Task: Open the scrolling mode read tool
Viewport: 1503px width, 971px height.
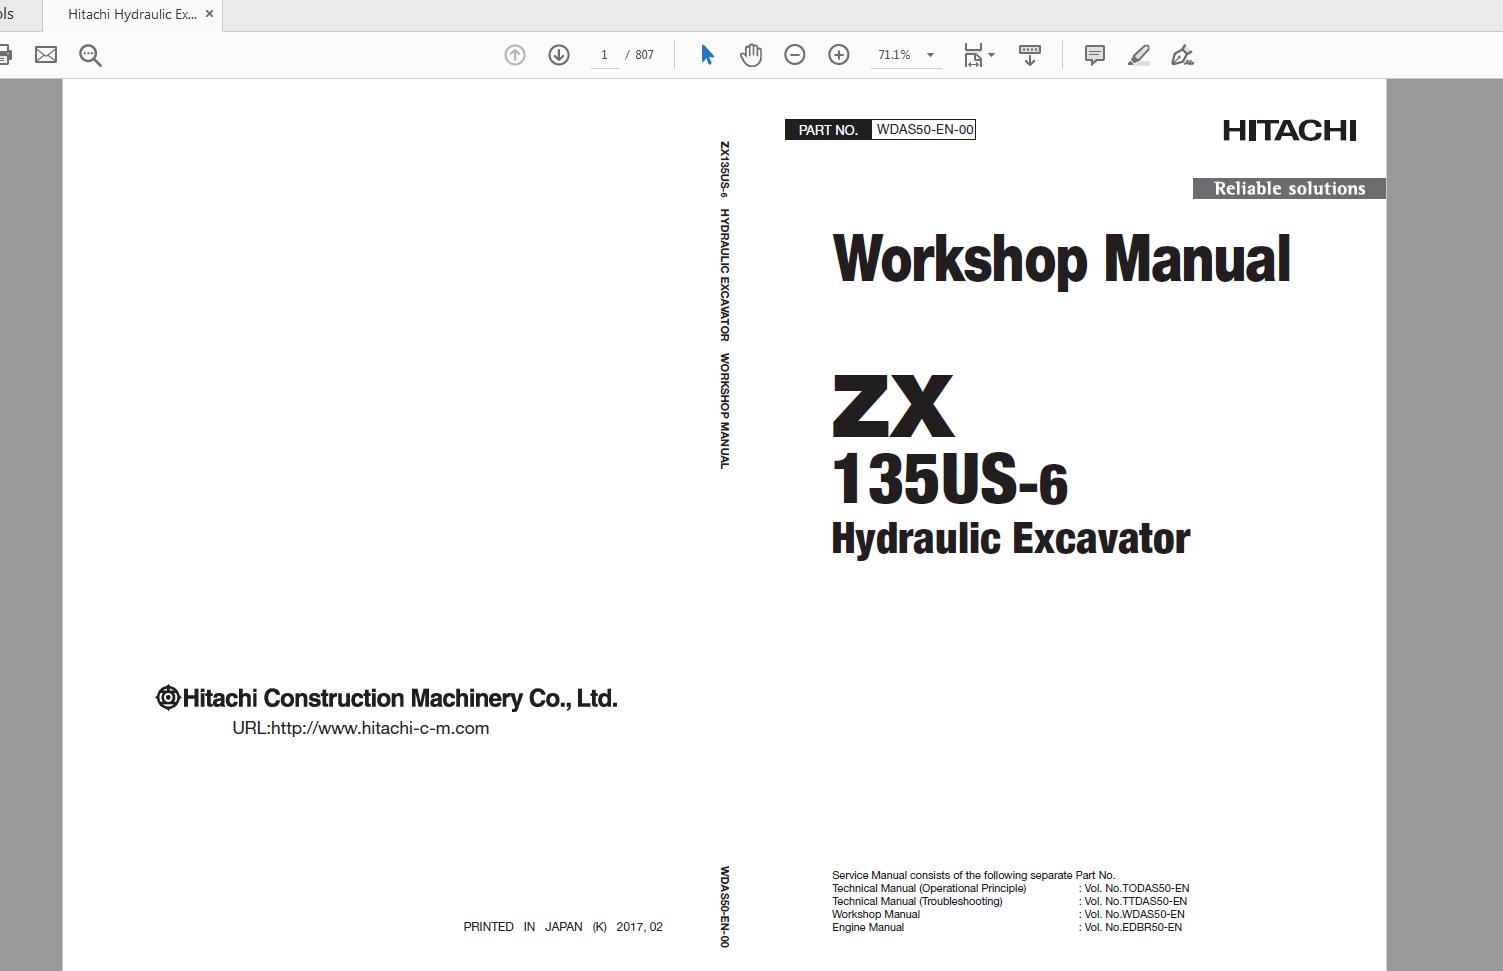Action: coord(1029,55)
